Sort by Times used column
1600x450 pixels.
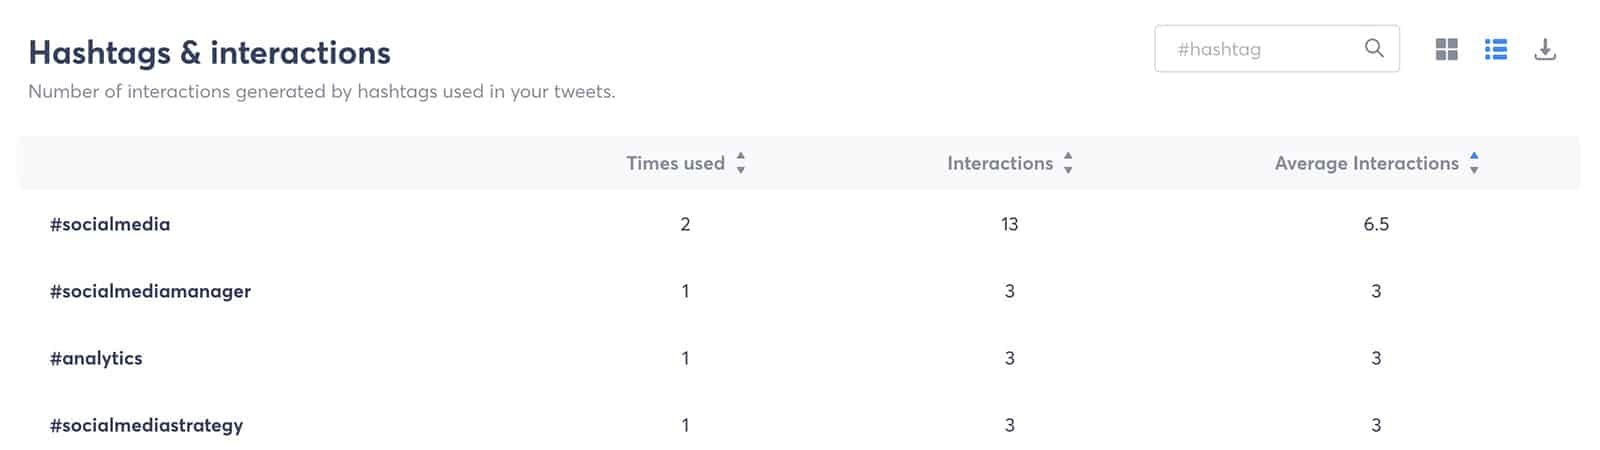click(675, 163)
